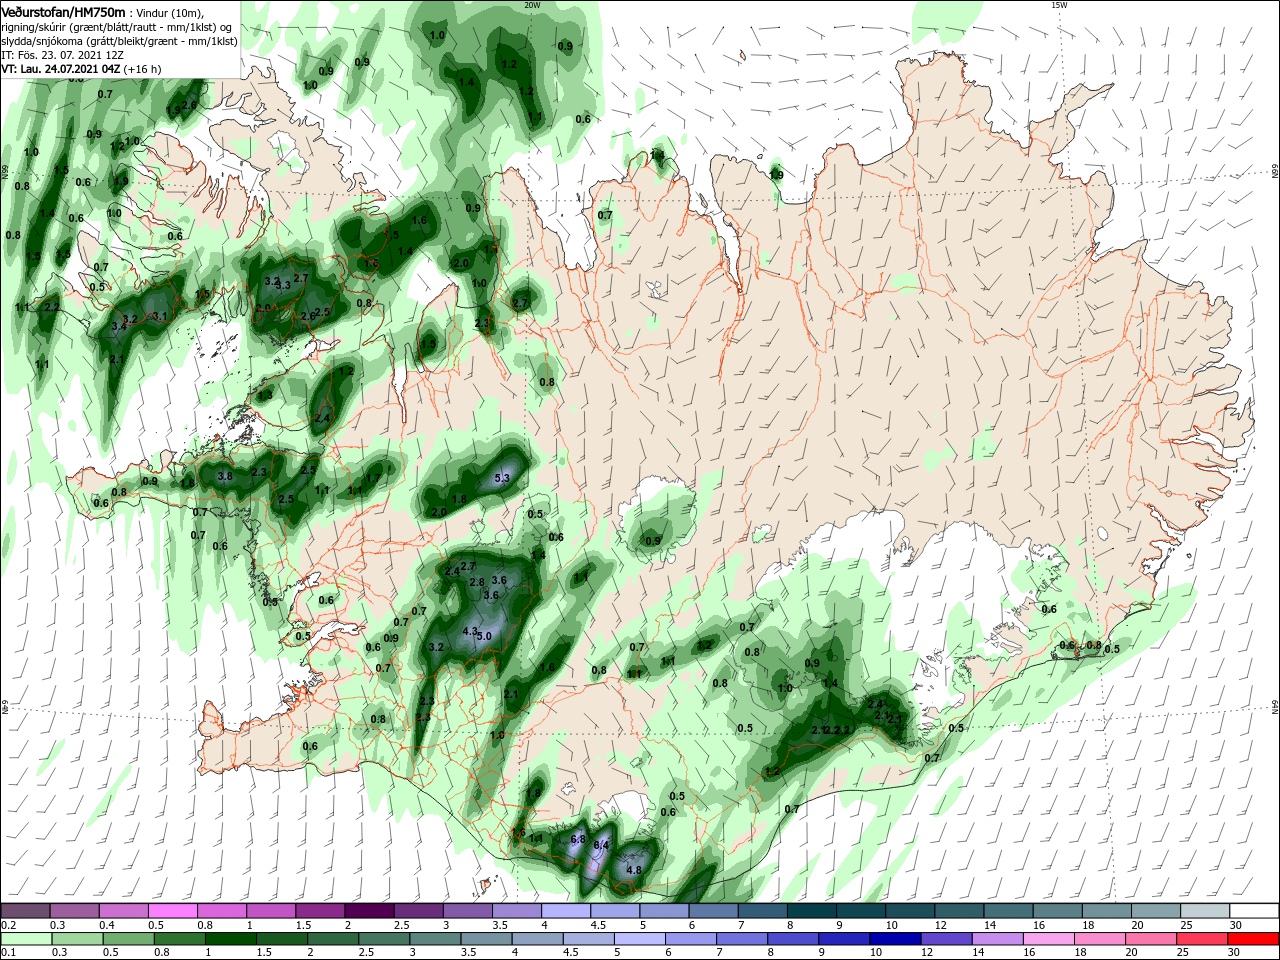Viewport: 1280px width, 960px height.
Task: Select bright pink snow swatch between 0.5 and 0.8
Action: pos(172,910)
